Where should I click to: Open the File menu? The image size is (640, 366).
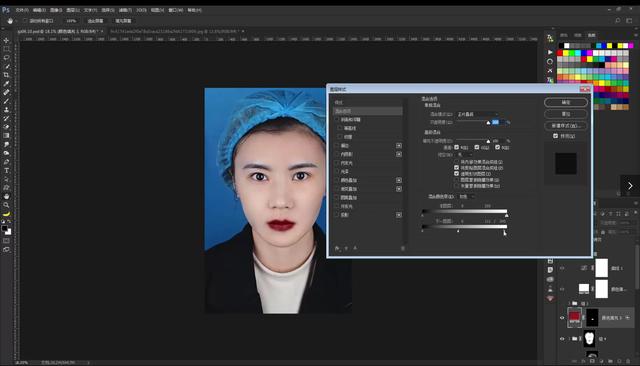(x=22, y=10)
